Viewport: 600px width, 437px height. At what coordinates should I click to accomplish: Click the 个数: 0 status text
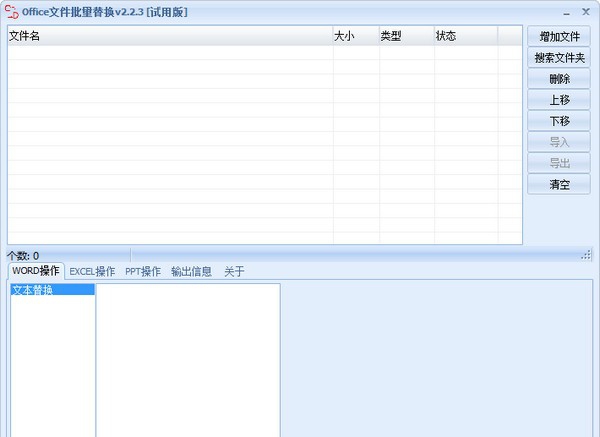pyautogui.click(x=23, y=256)
